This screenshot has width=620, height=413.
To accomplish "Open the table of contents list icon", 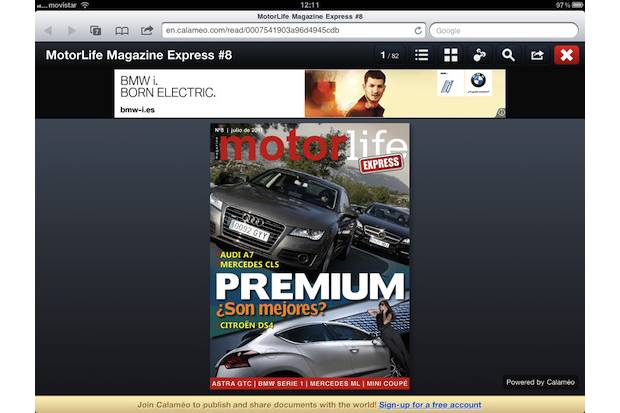I will pos(422,55).
